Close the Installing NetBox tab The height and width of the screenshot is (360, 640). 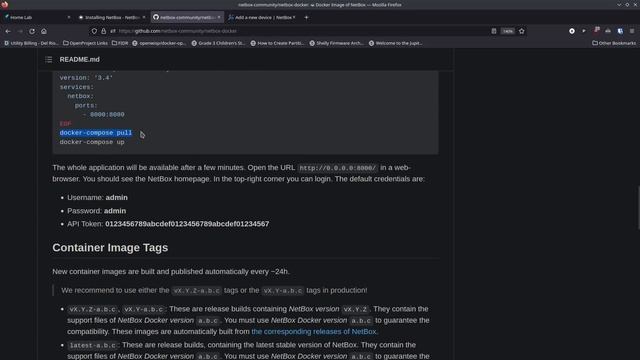pos(144,17)
